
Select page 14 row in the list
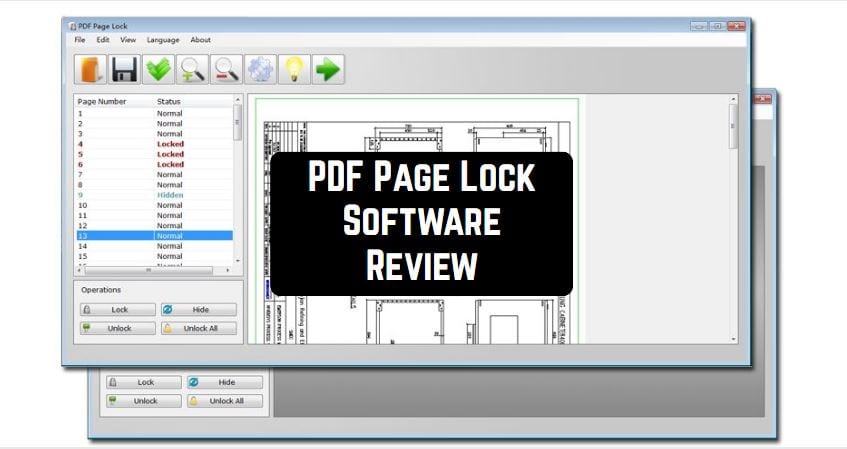[154, 246]
